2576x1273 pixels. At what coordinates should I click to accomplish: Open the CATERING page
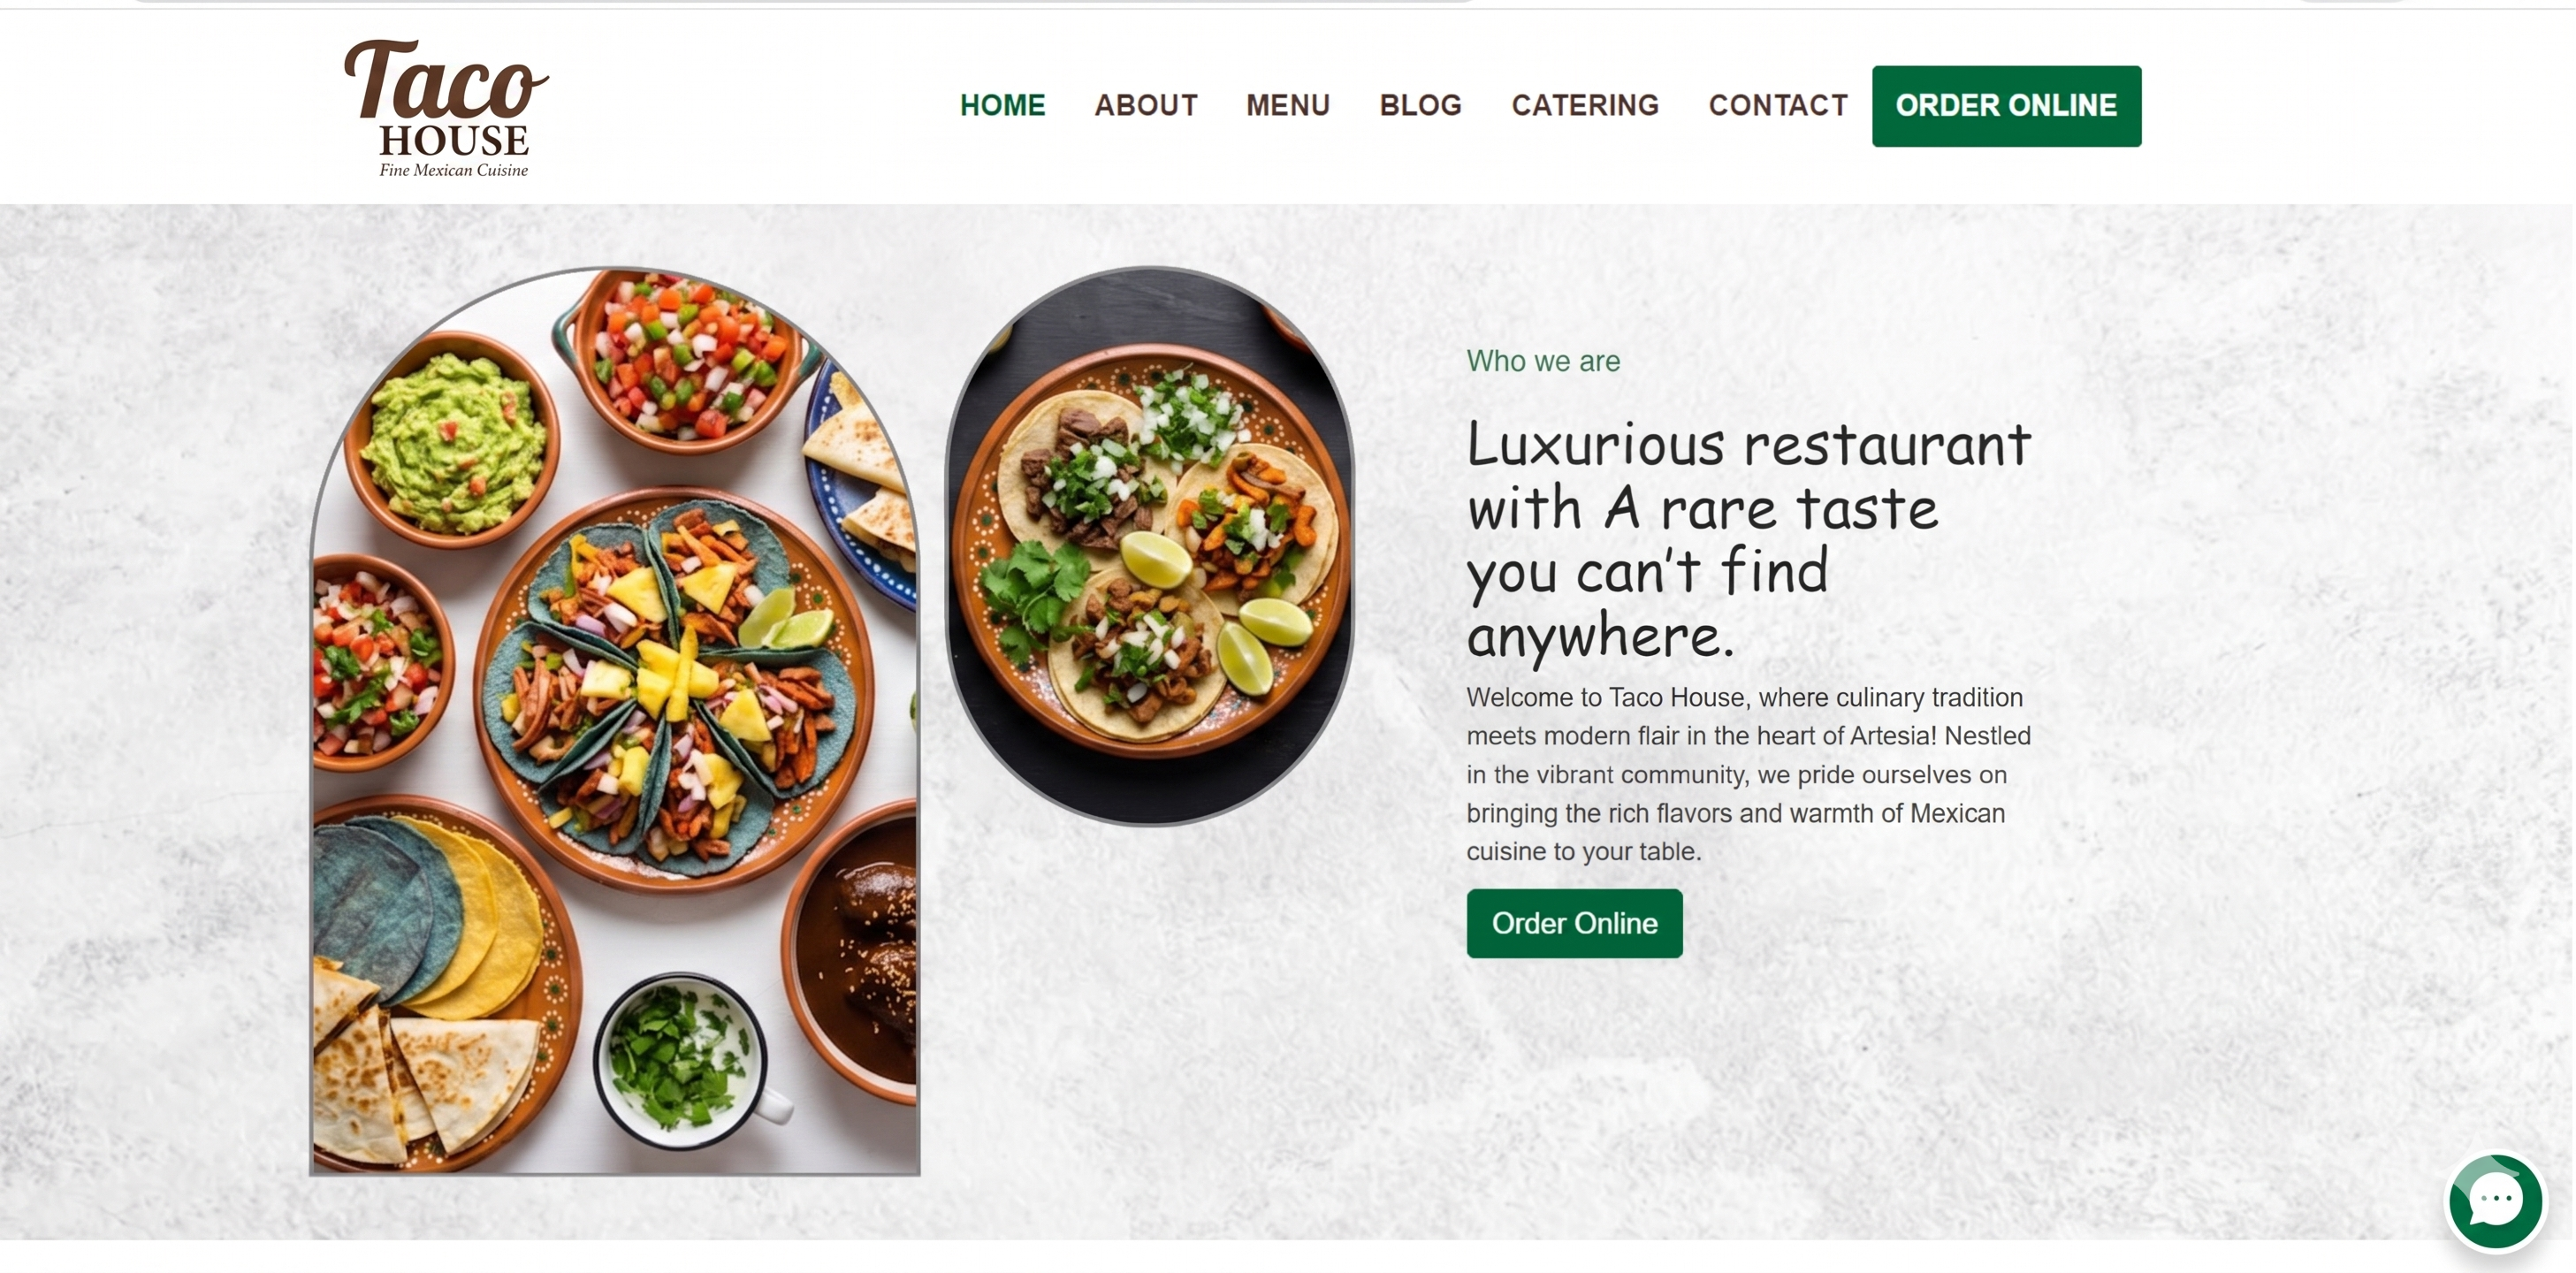tap(1585, 105)
